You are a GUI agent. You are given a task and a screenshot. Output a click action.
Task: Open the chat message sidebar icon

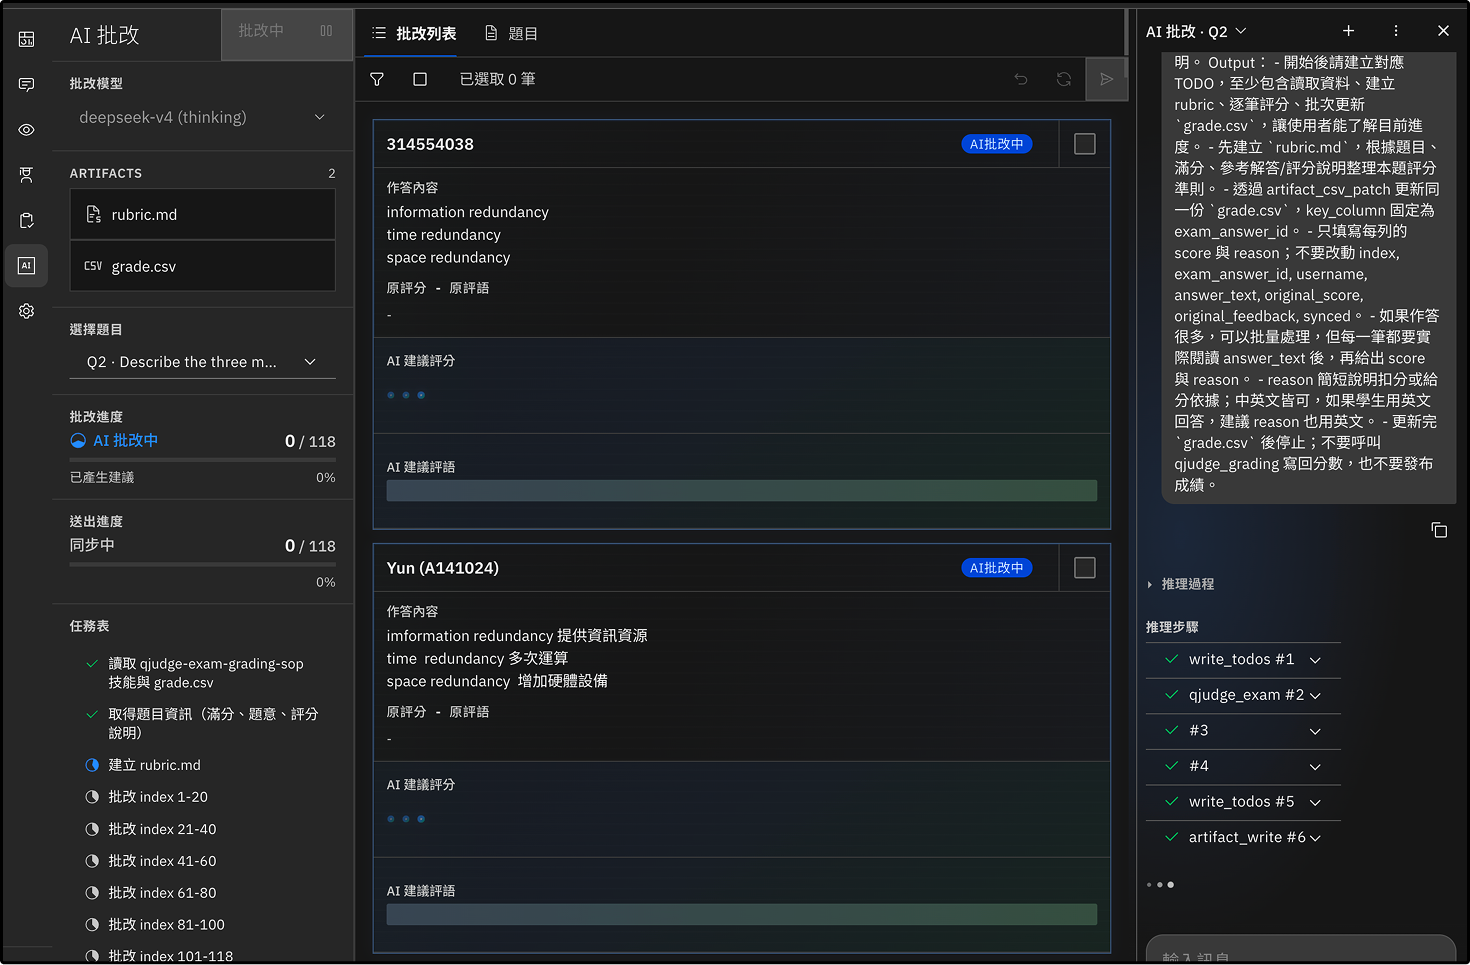point(26,85)
